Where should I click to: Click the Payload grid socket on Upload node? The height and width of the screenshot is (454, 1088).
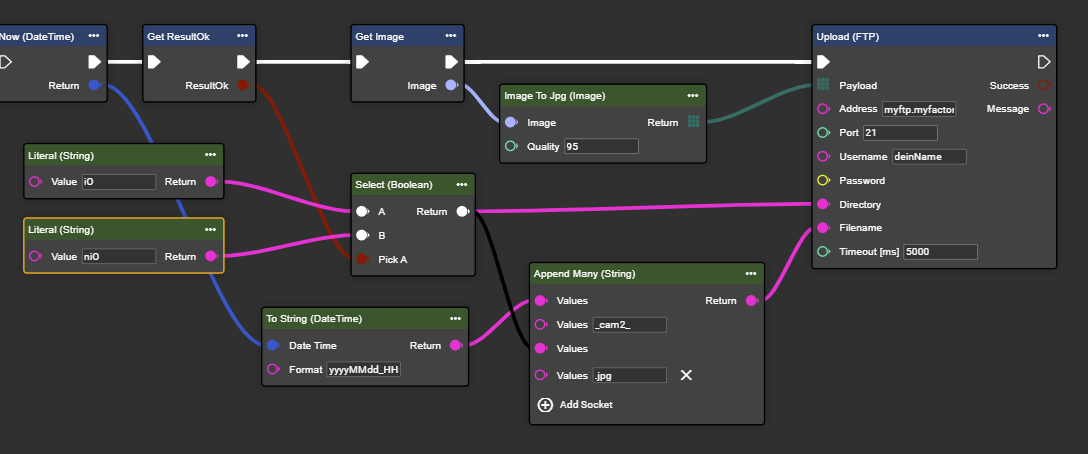pyautogui.click(x=823, y=86)
